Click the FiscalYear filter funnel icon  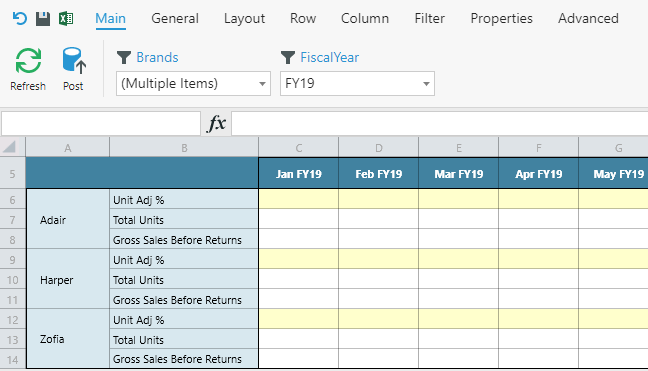(288, 57)
